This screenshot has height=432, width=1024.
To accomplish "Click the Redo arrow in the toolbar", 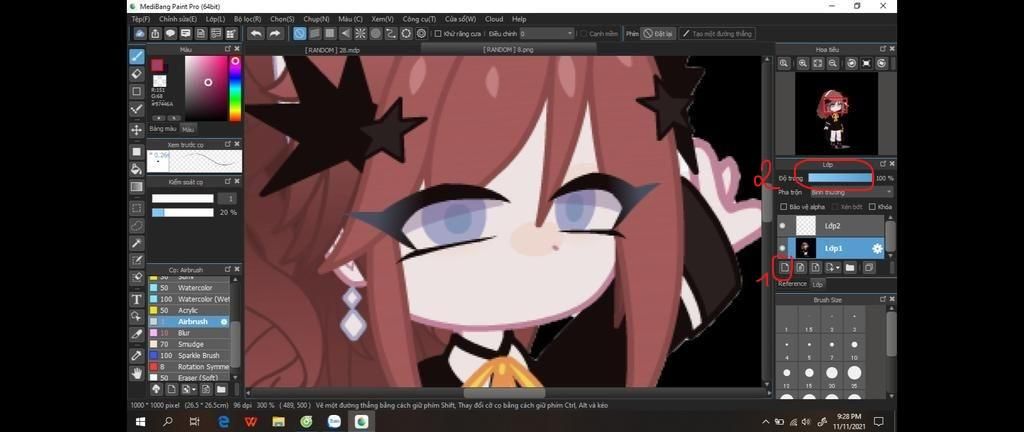I will tap(275, 33).
